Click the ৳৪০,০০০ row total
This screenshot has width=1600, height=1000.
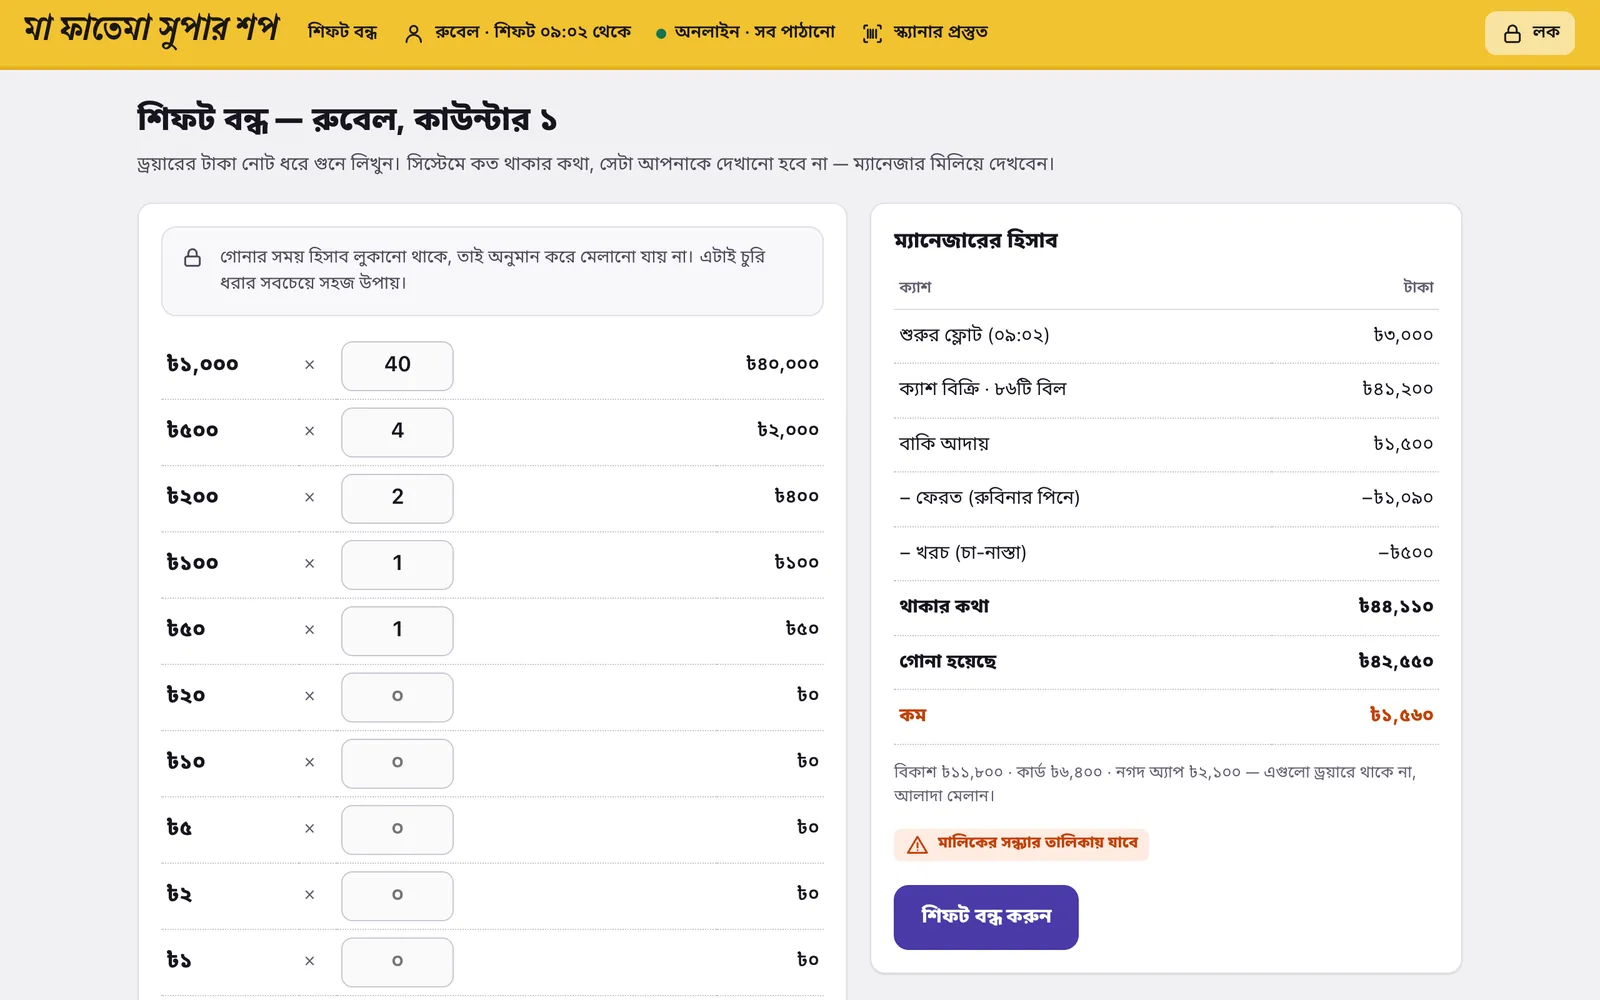pyautogui.click(x=782, y=364)
